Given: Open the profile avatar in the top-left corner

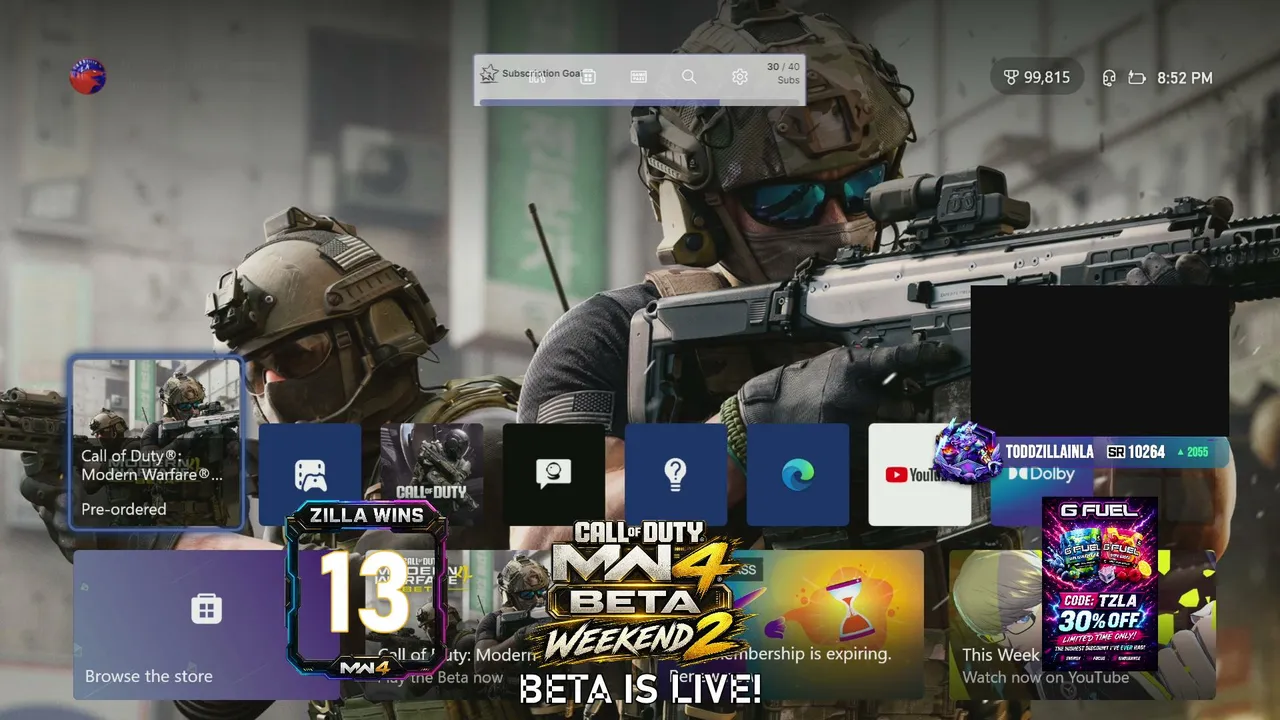Looking at the screenshot, I should pyautogui.click(x=88, y=77).
